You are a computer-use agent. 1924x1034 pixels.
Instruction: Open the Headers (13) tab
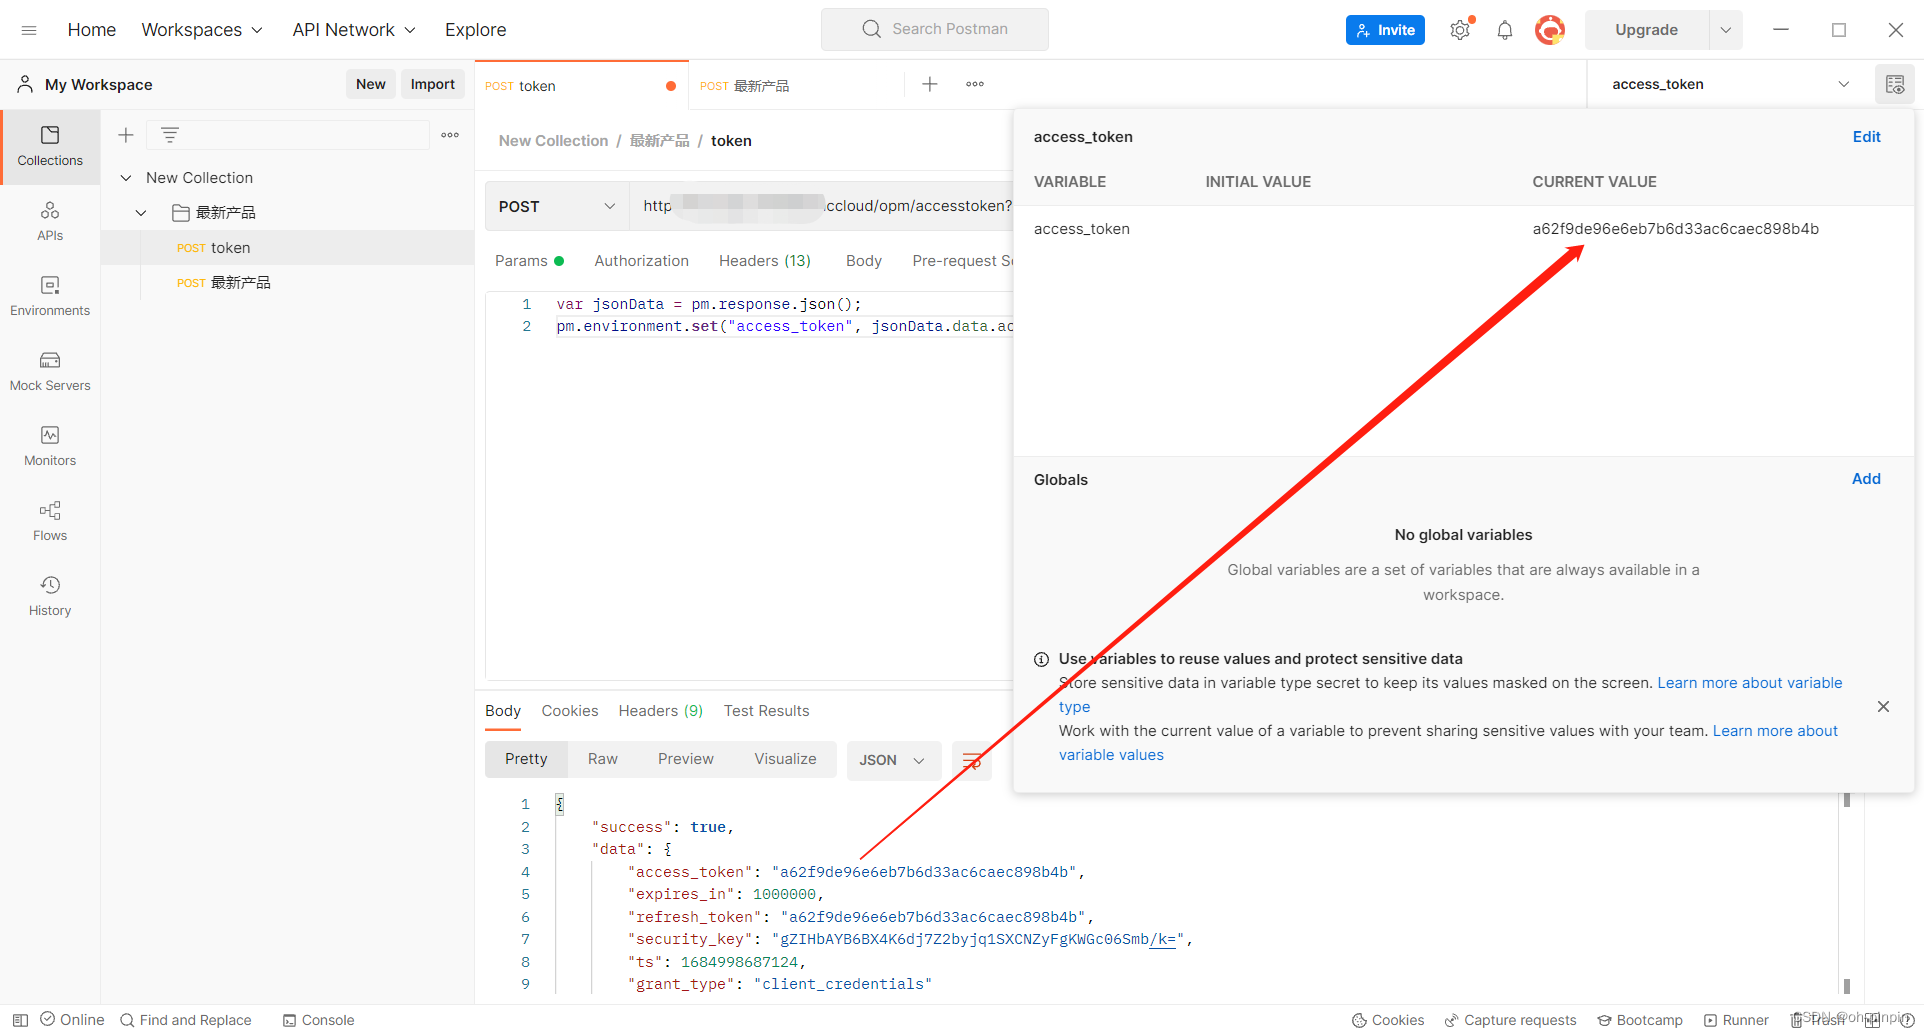coord(765,261)
